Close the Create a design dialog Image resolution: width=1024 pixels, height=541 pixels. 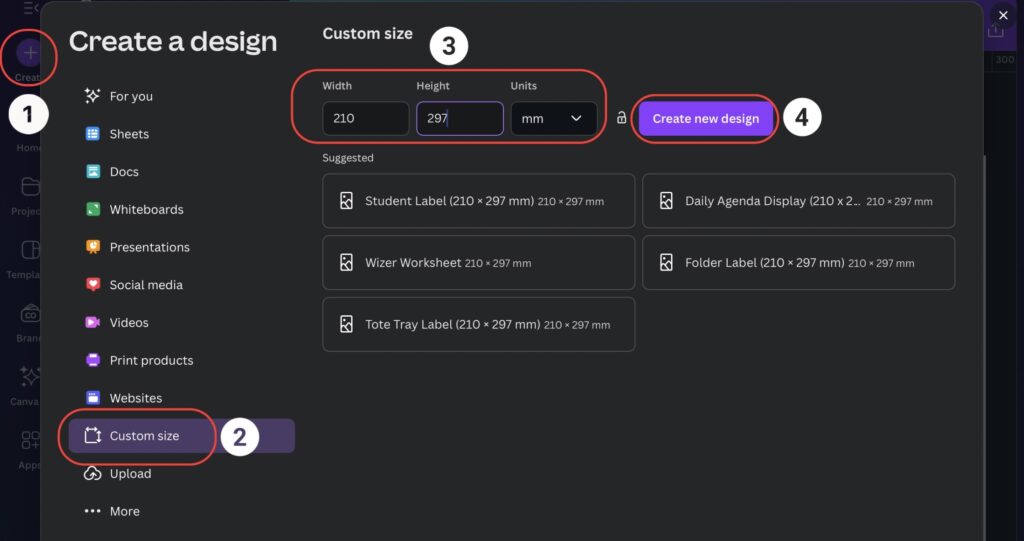[x=1003, y=15]
